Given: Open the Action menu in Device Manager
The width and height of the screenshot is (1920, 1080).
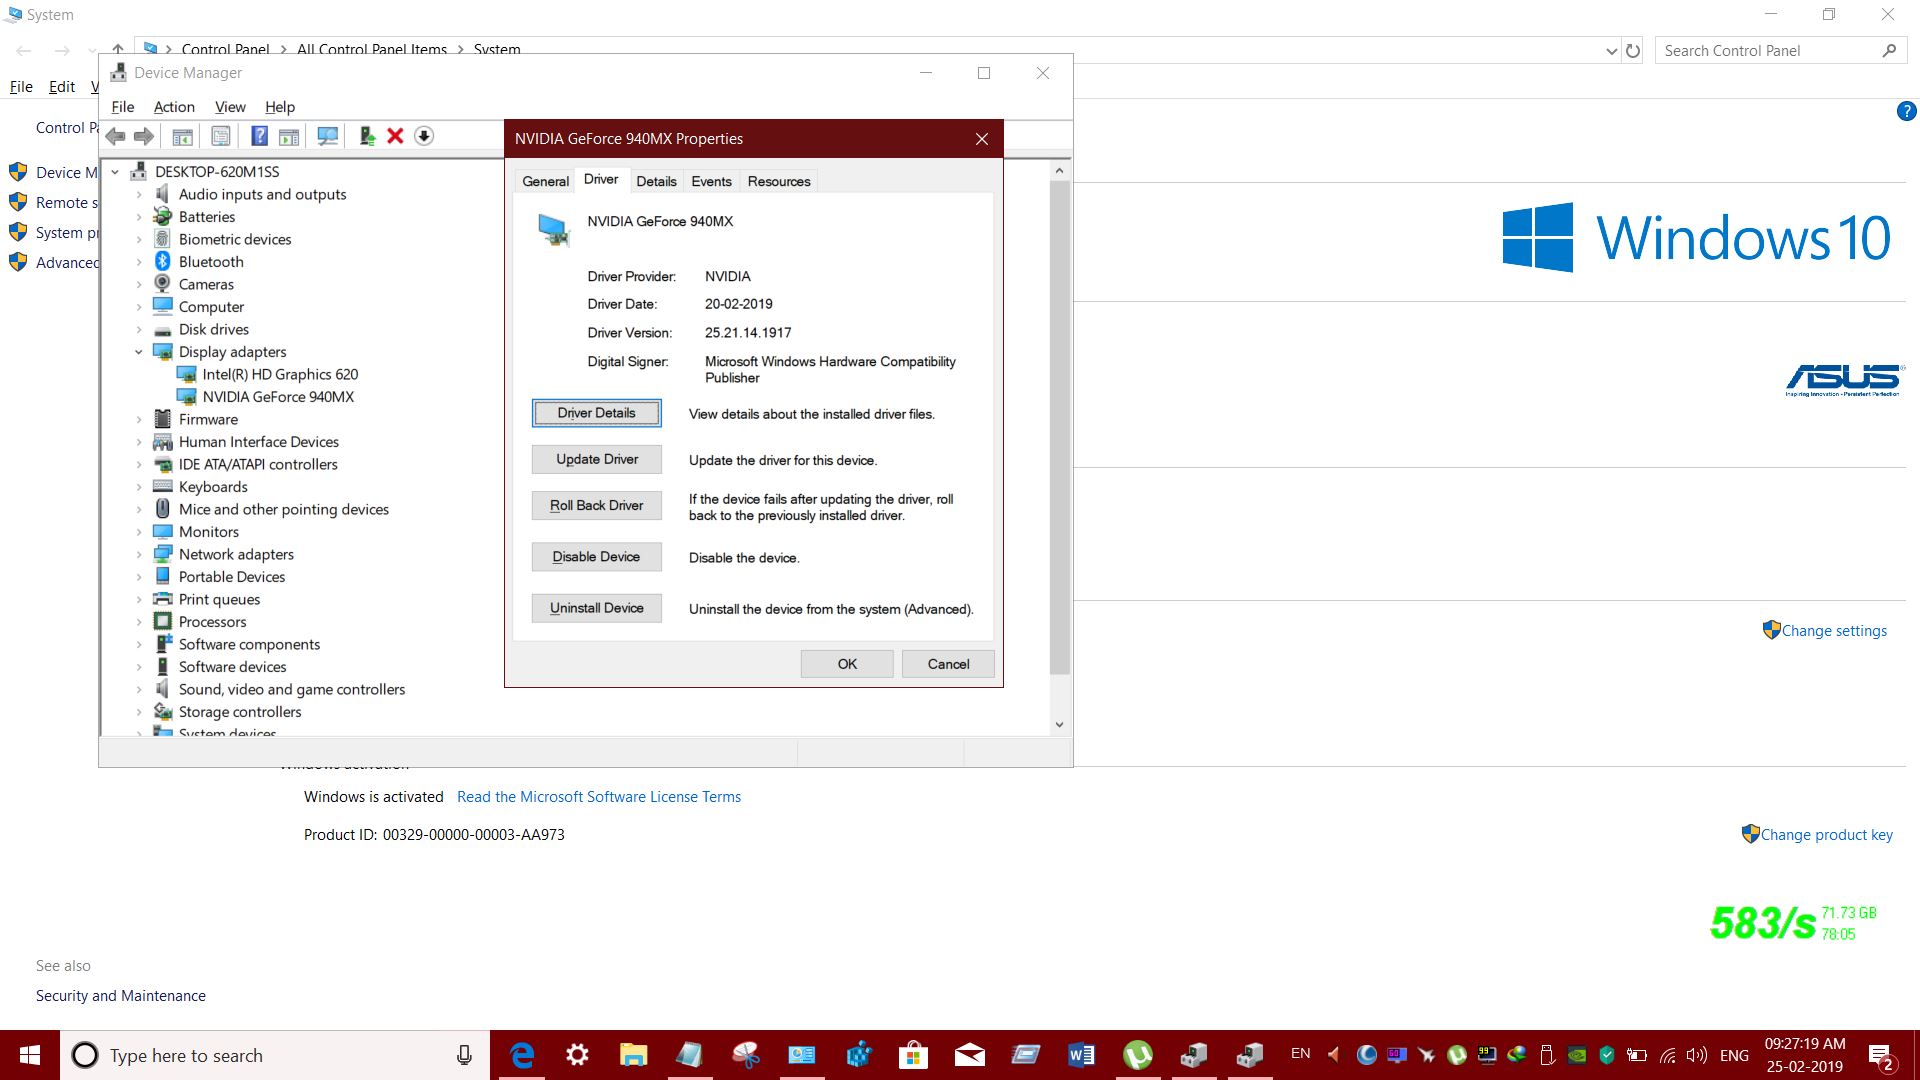Looking at the screenshot, I should click(x=174, y=107).
